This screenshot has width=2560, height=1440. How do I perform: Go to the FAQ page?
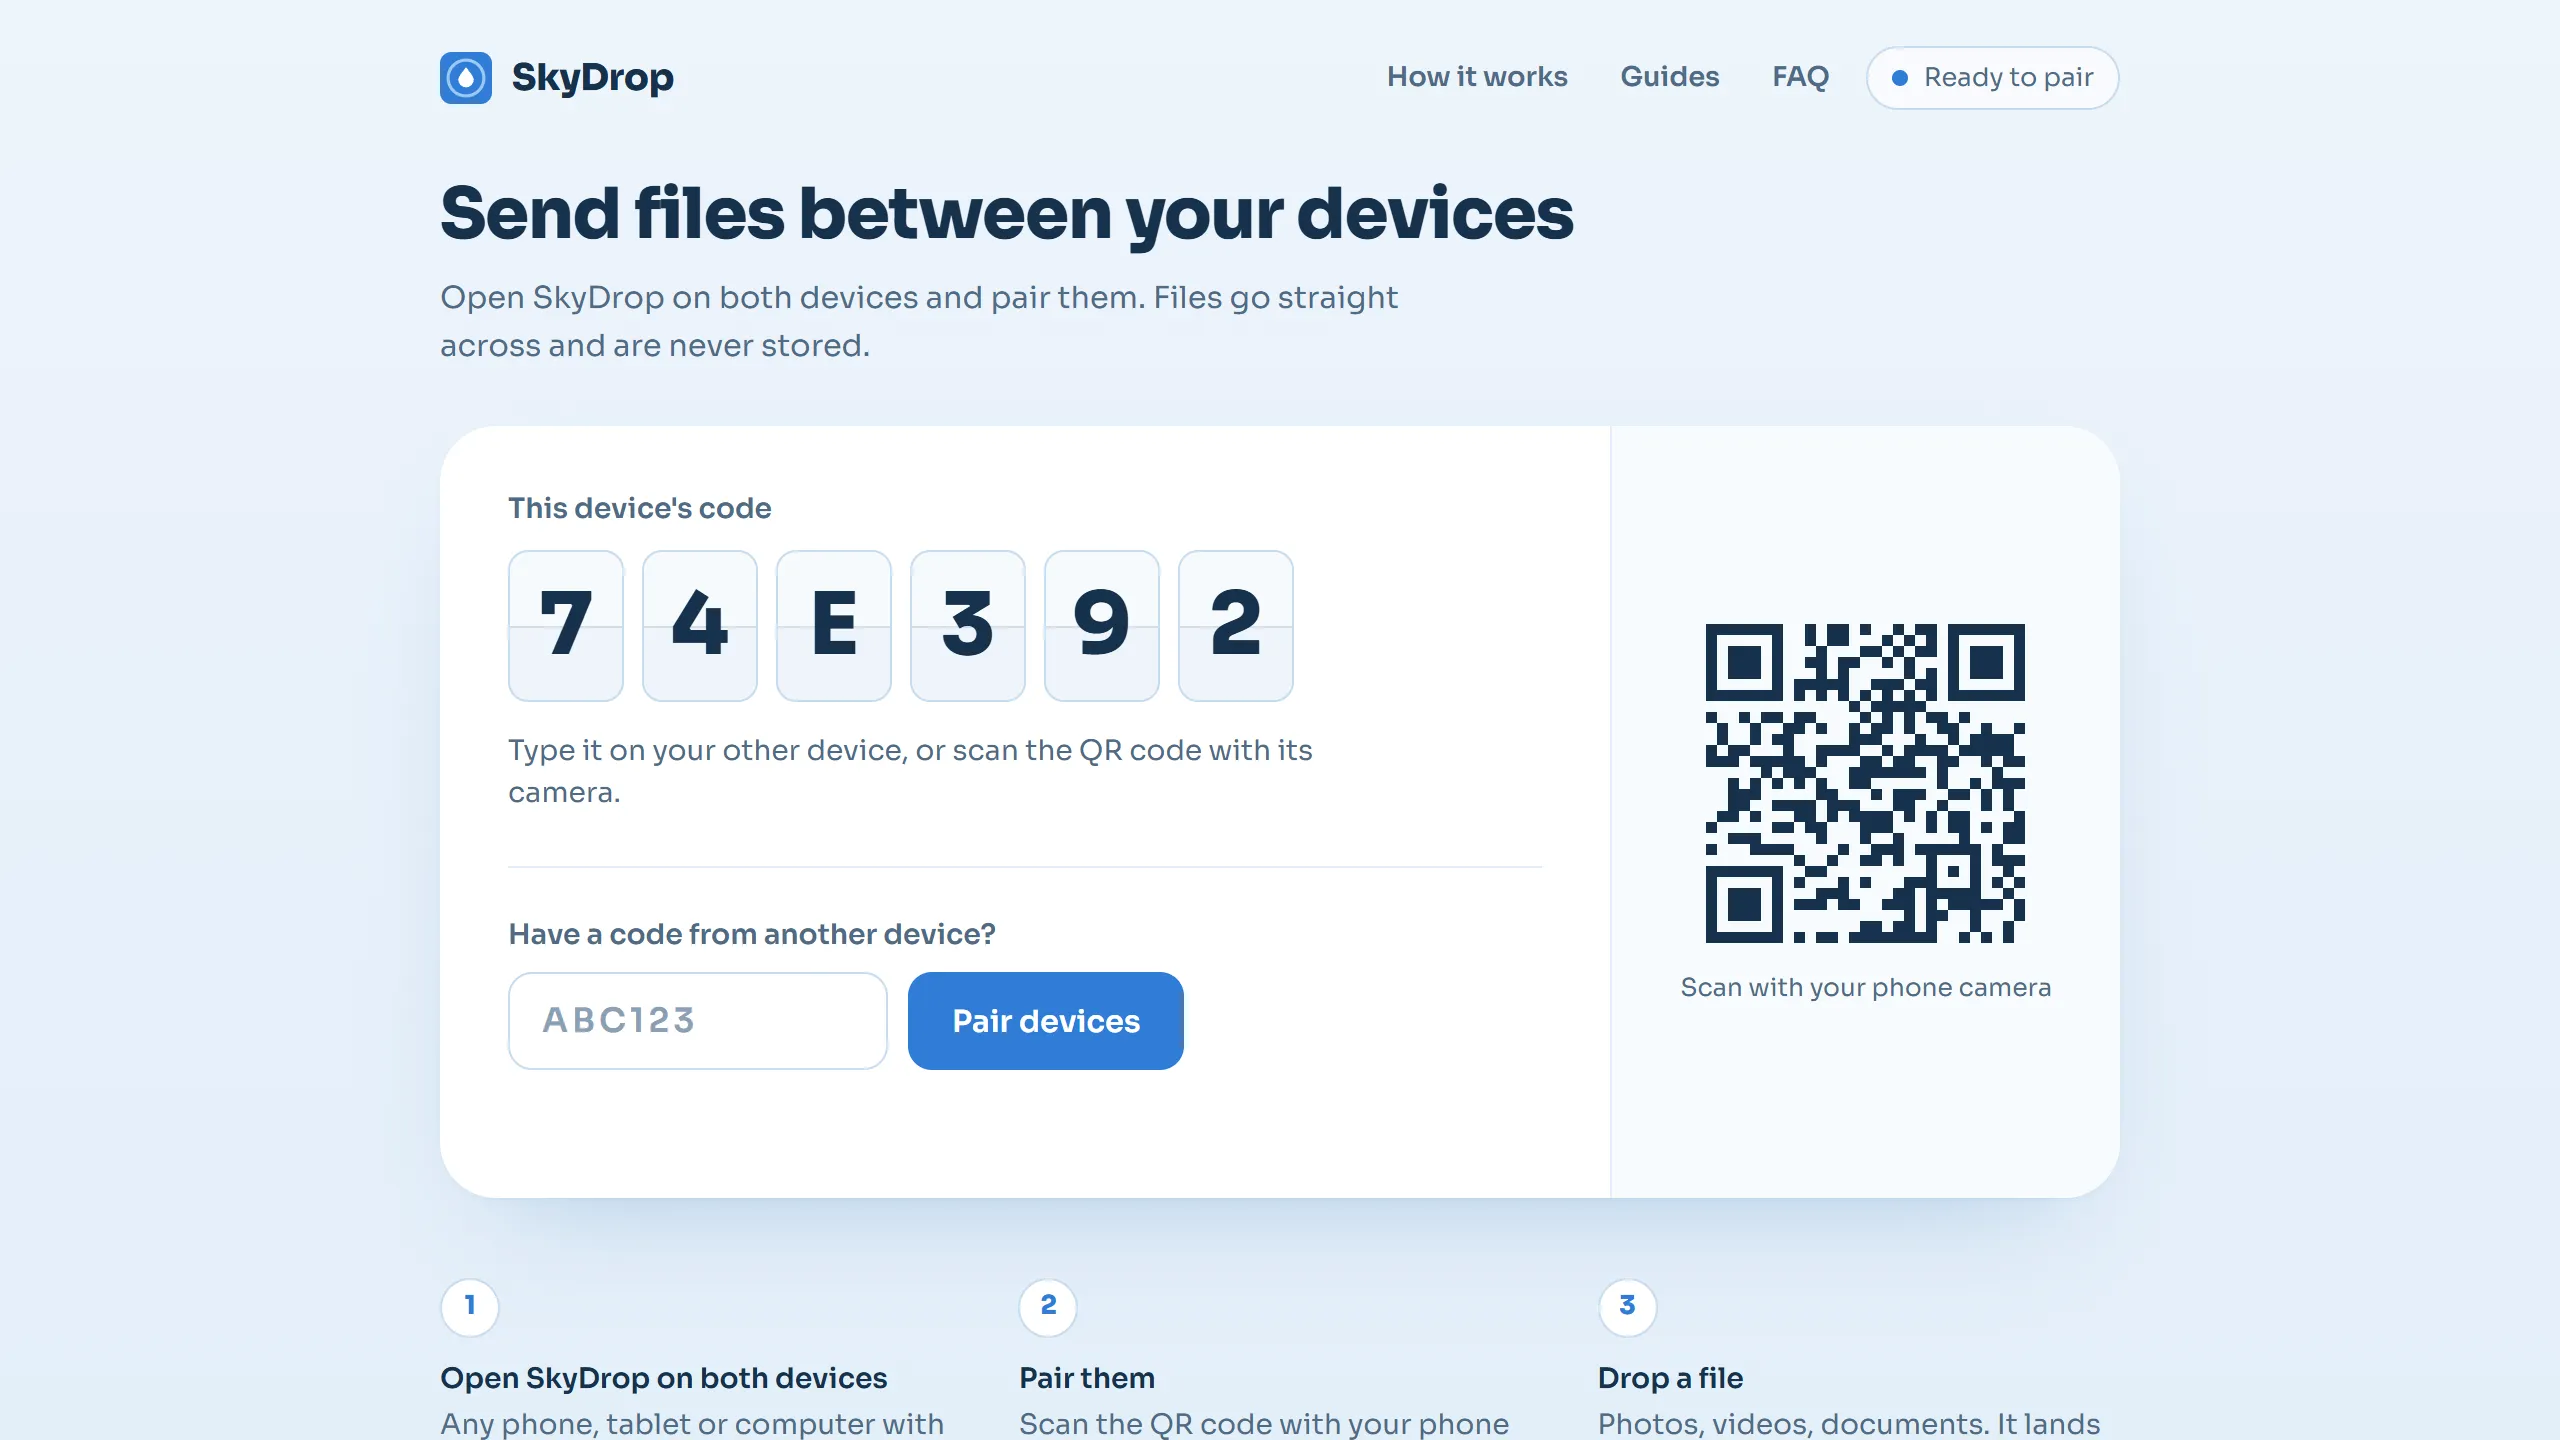(x=1800, y=77)
